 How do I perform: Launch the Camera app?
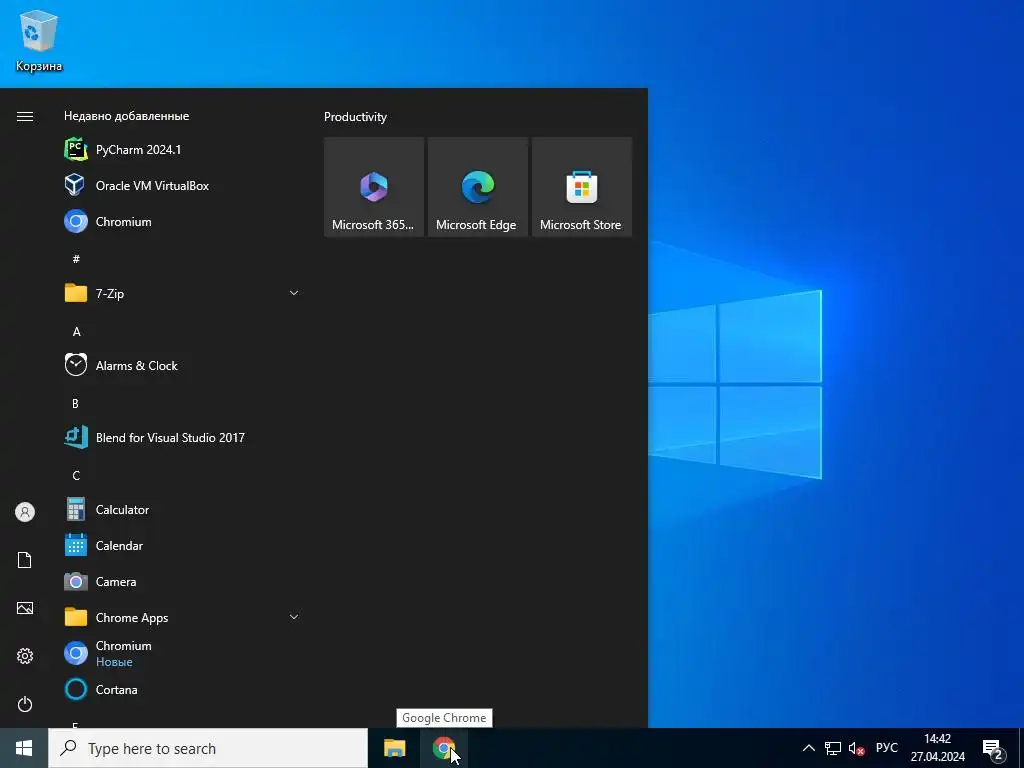[x=183, y=581]
